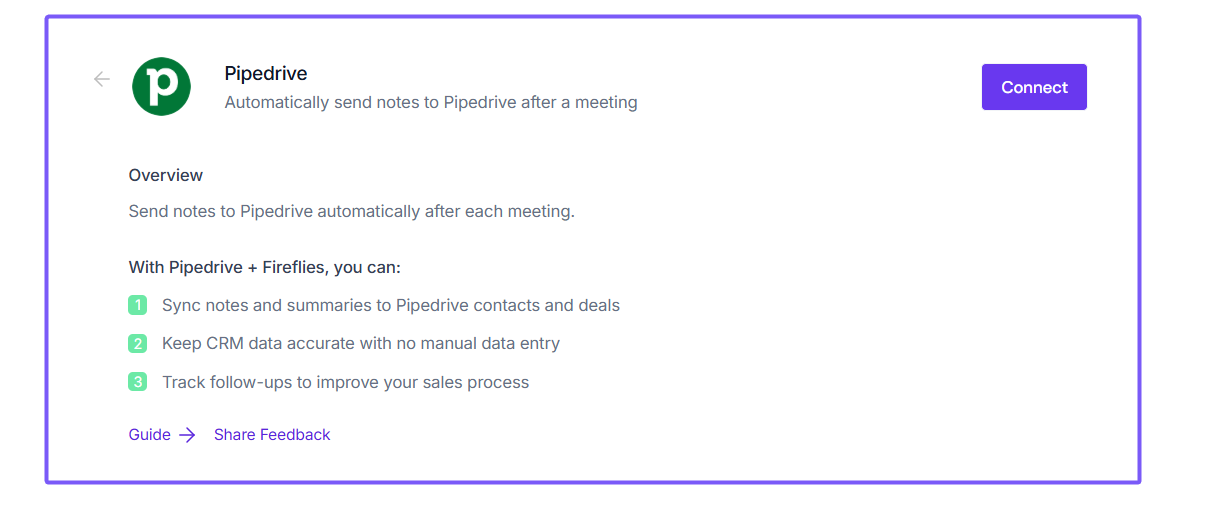Click the arrow icon next to Guide

point(187,435)
